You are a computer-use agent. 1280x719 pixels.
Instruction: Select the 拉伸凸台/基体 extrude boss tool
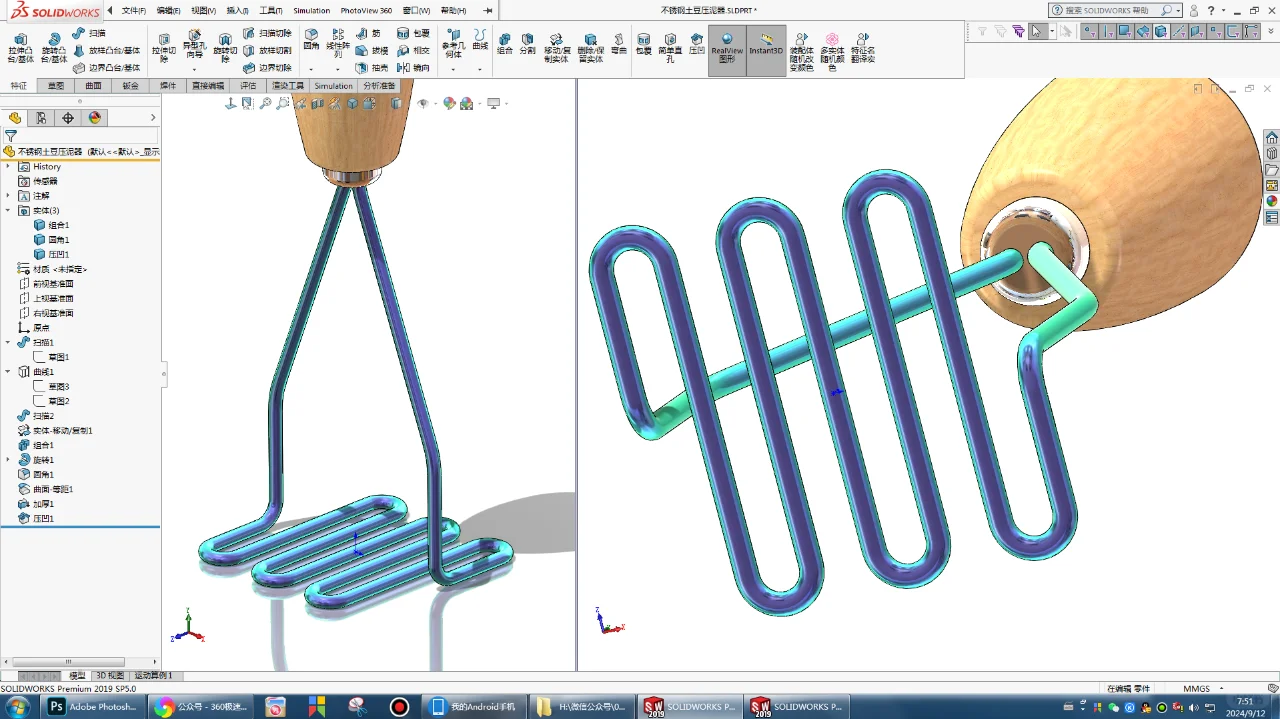coord(20,47)
